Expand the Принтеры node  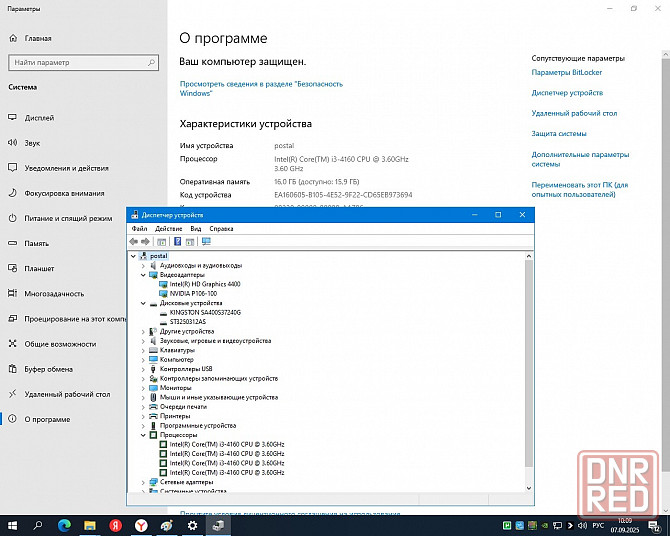click(x=143, y=416)
